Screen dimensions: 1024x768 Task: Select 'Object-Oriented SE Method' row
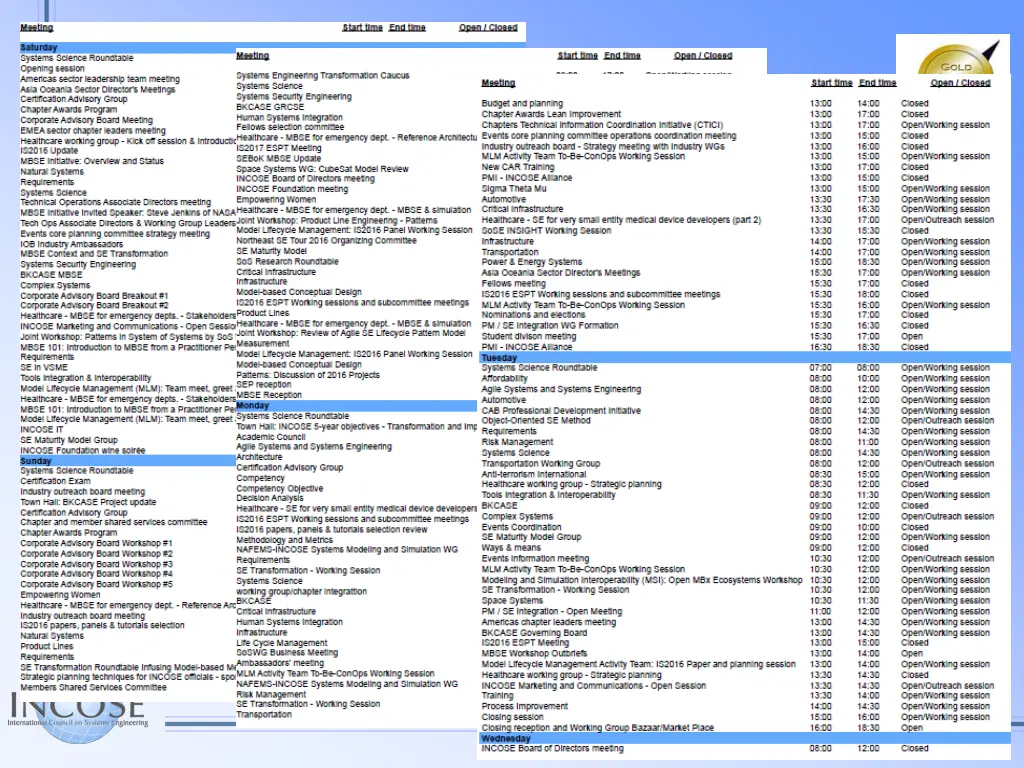pyautogui.click(x=536, y=421)
